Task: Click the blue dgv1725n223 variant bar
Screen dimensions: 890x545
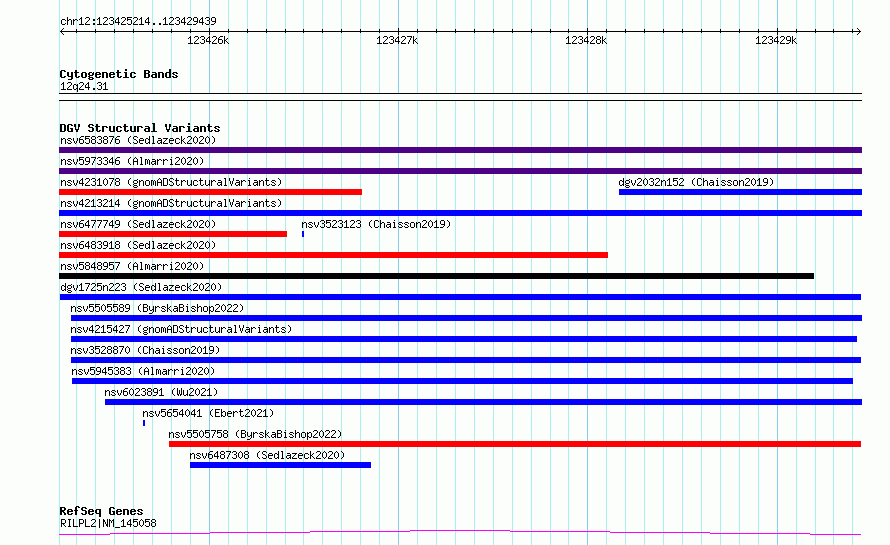Action: (460, 297)
